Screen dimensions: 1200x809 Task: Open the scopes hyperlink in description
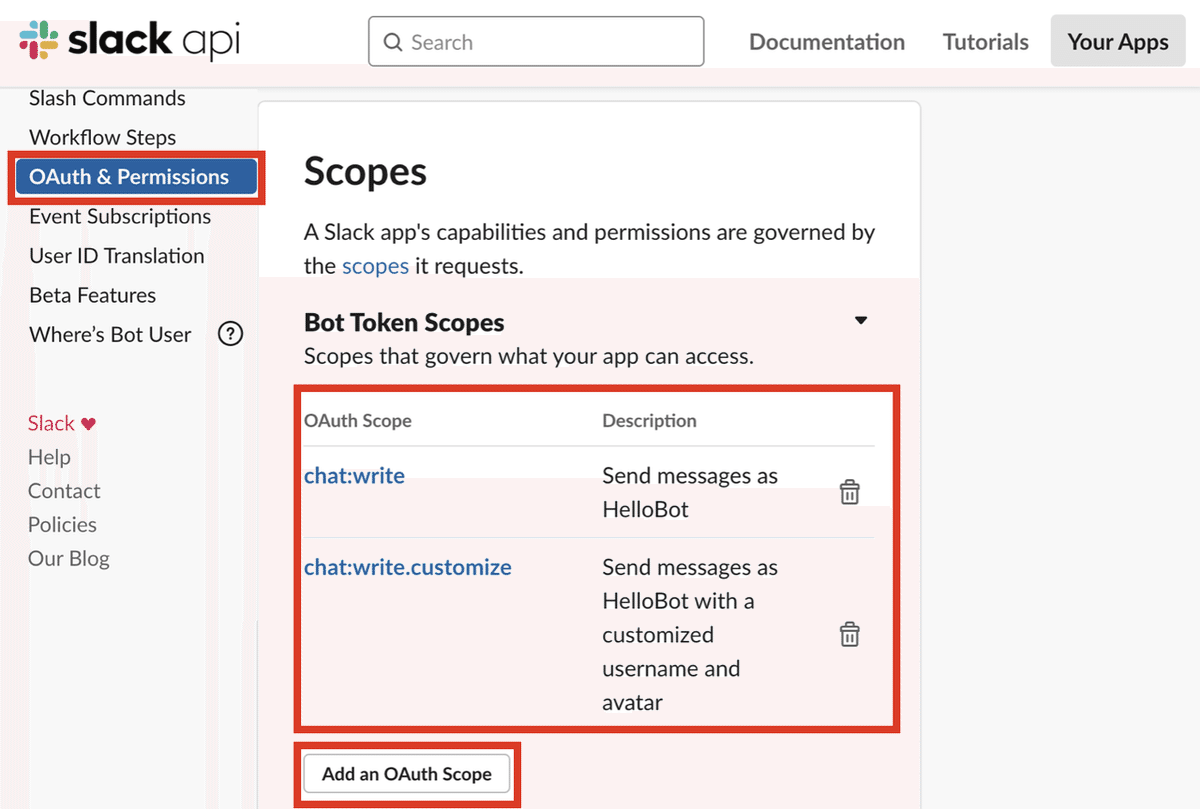375,266
